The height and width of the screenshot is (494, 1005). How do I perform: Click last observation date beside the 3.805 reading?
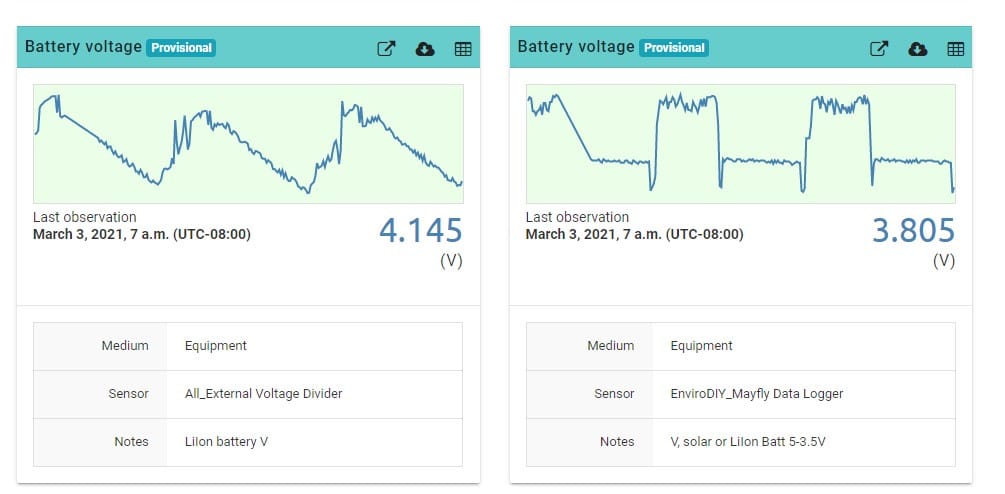point(634,235)
